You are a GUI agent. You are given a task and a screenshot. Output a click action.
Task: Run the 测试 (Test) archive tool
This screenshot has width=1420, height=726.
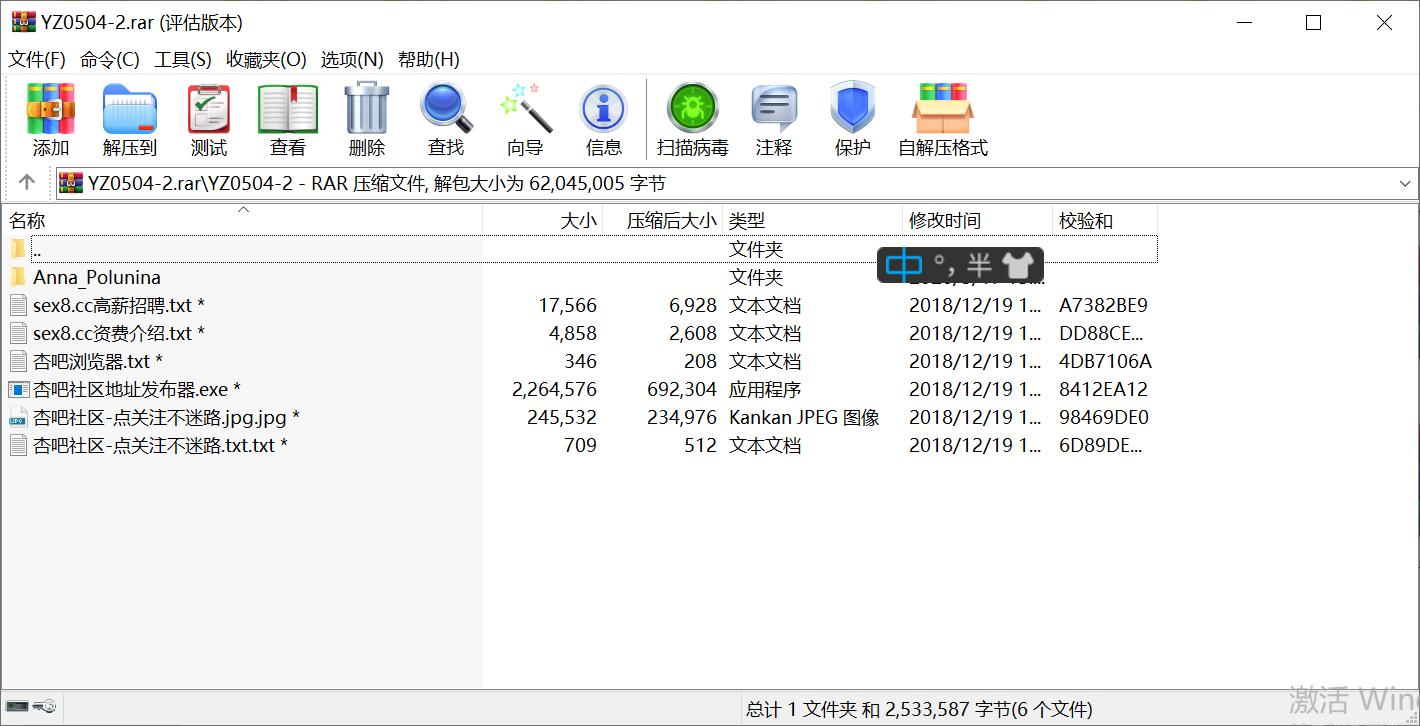pyautogui.click(x=209, y=108)
